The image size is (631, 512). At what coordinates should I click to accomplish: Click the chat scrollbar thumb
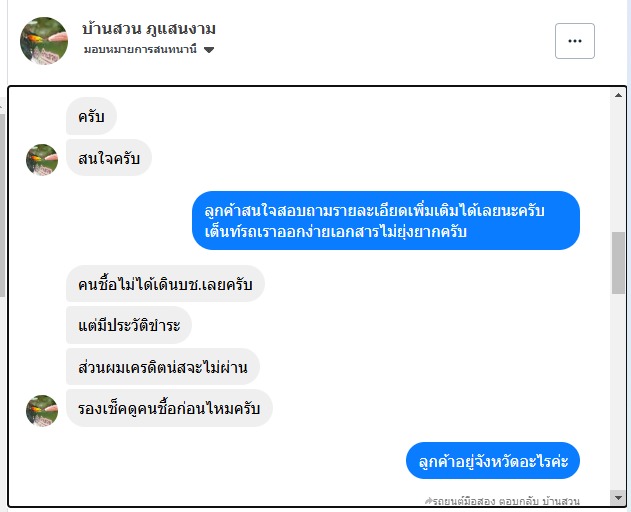618,262
